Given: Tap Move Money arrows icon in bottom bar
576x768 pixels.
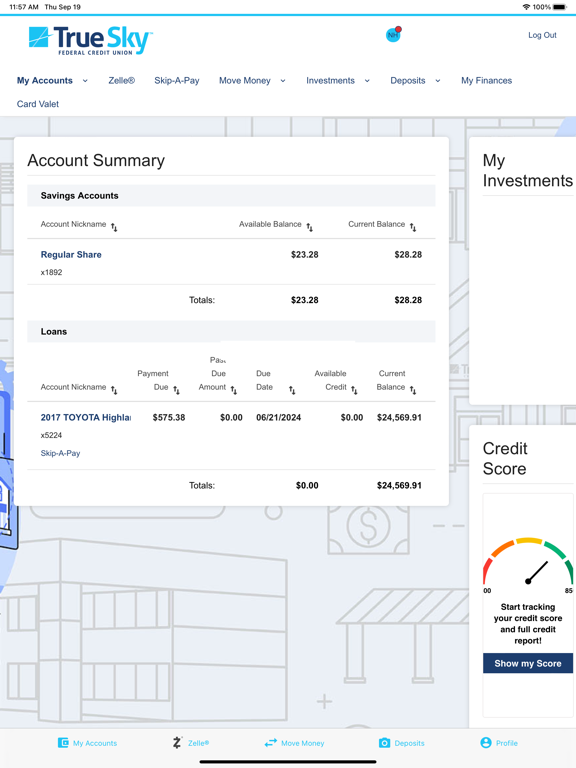Looking at the screenshot, I should (270, 743).
